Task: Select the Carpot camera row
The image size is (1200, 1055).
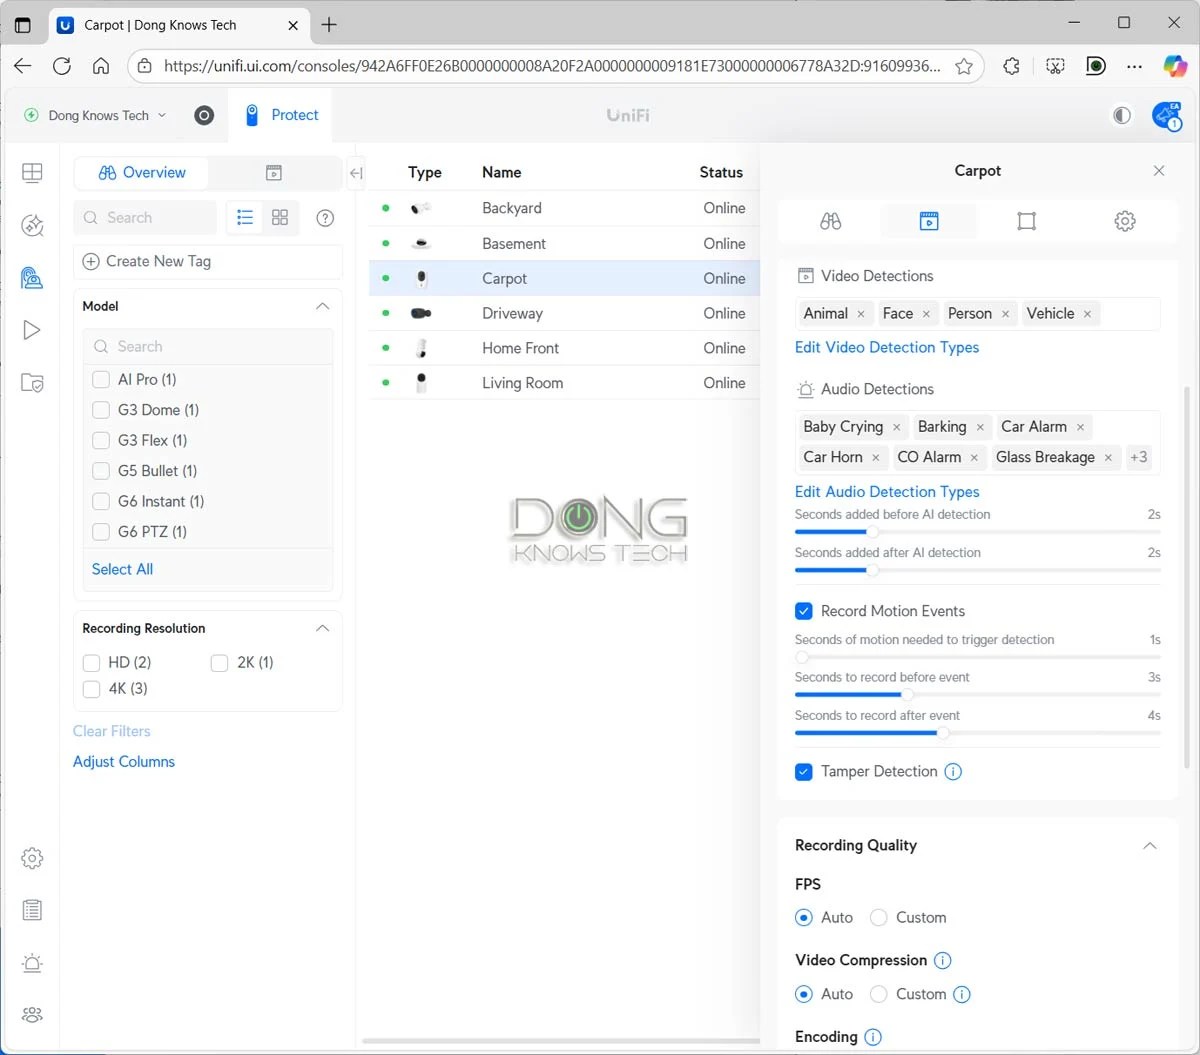Action: pos(564,278)
